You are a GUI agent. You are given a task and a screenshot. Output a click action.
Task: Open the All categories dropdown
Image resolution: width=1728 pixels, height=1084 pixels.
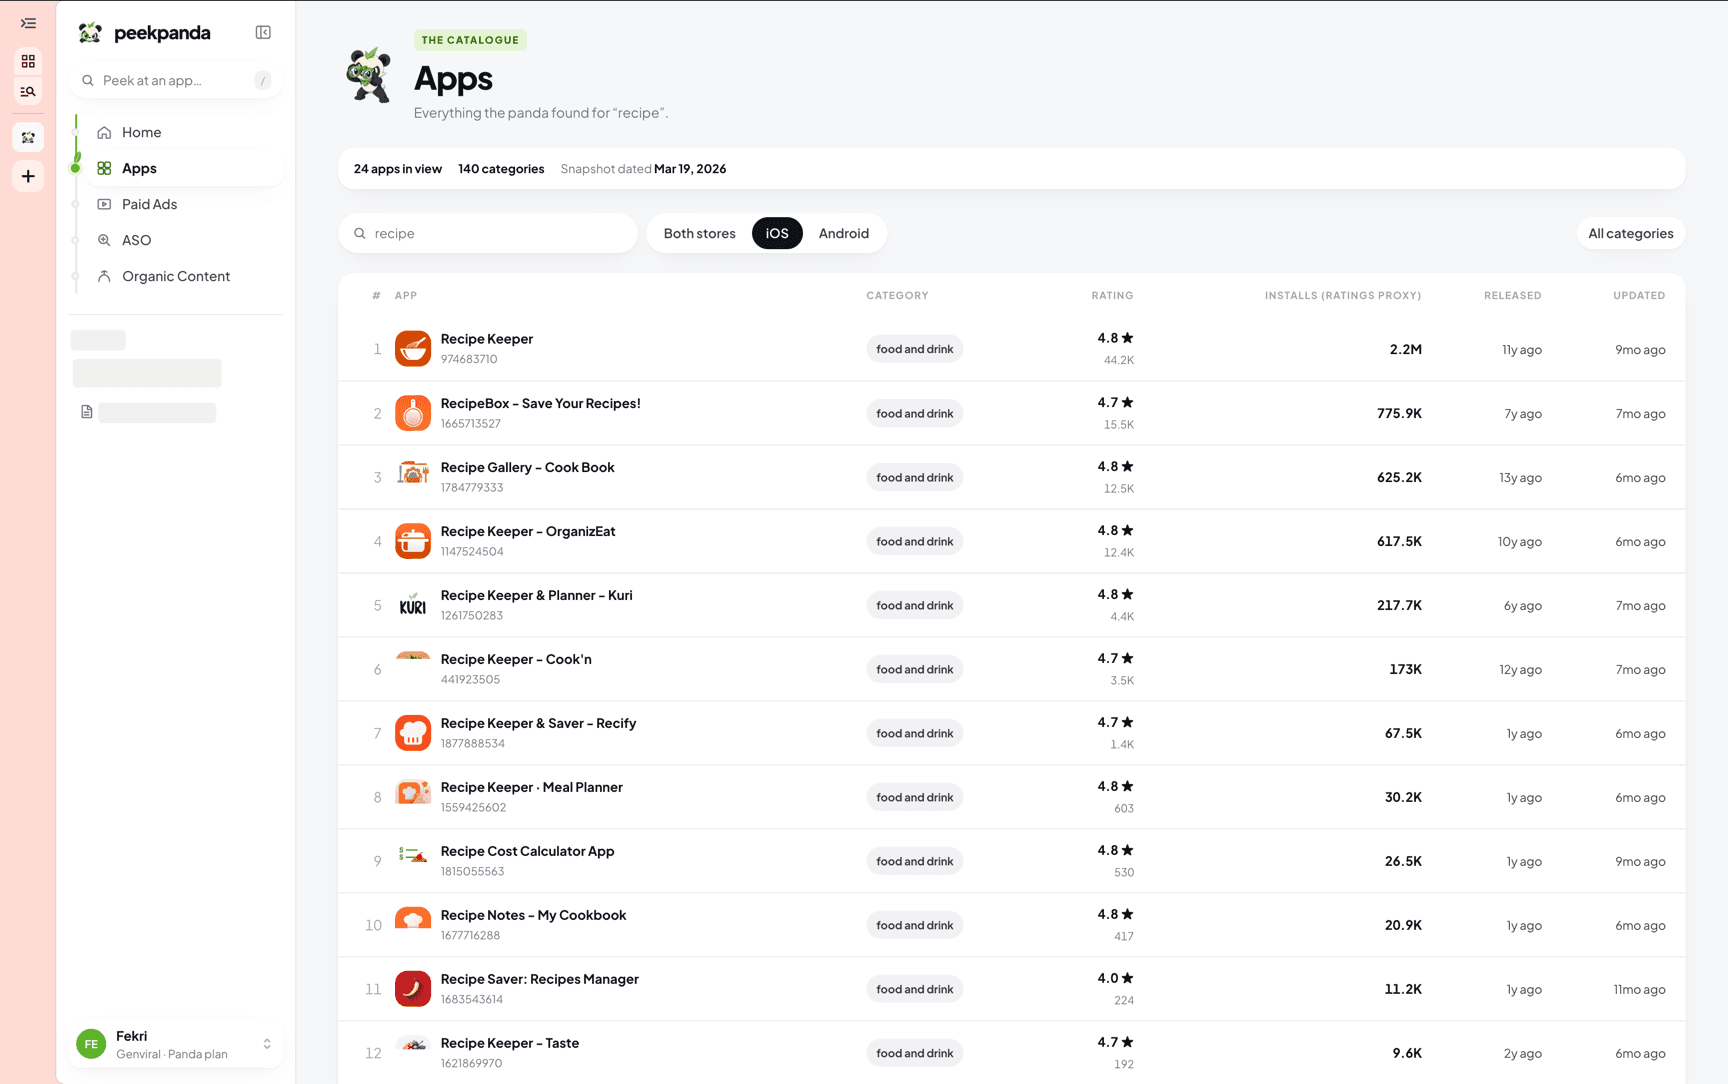click(1630, 233)
